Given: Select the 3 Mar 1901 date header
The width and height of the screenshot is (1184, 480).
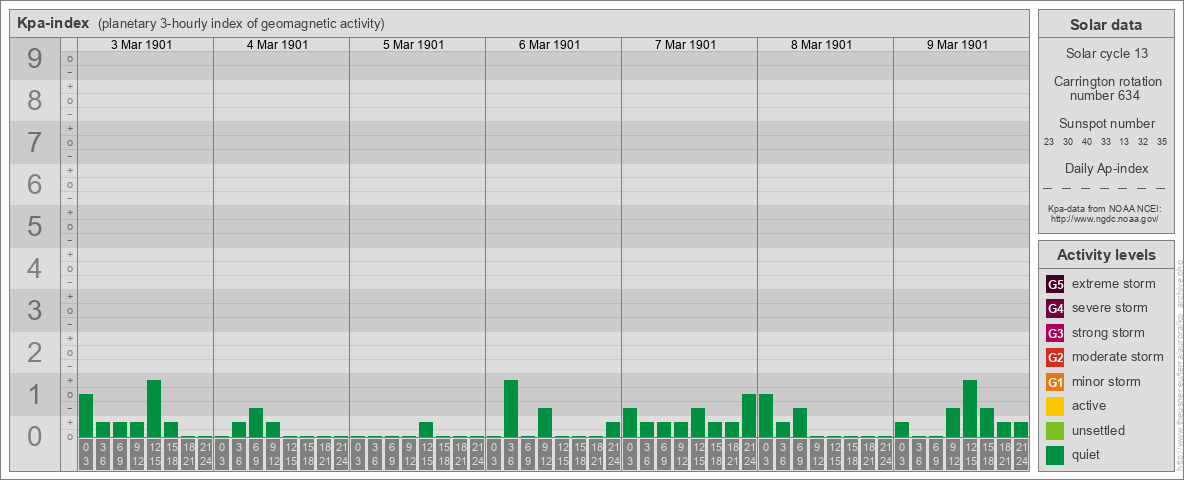Looking at the screenshot, I should 141,45.
